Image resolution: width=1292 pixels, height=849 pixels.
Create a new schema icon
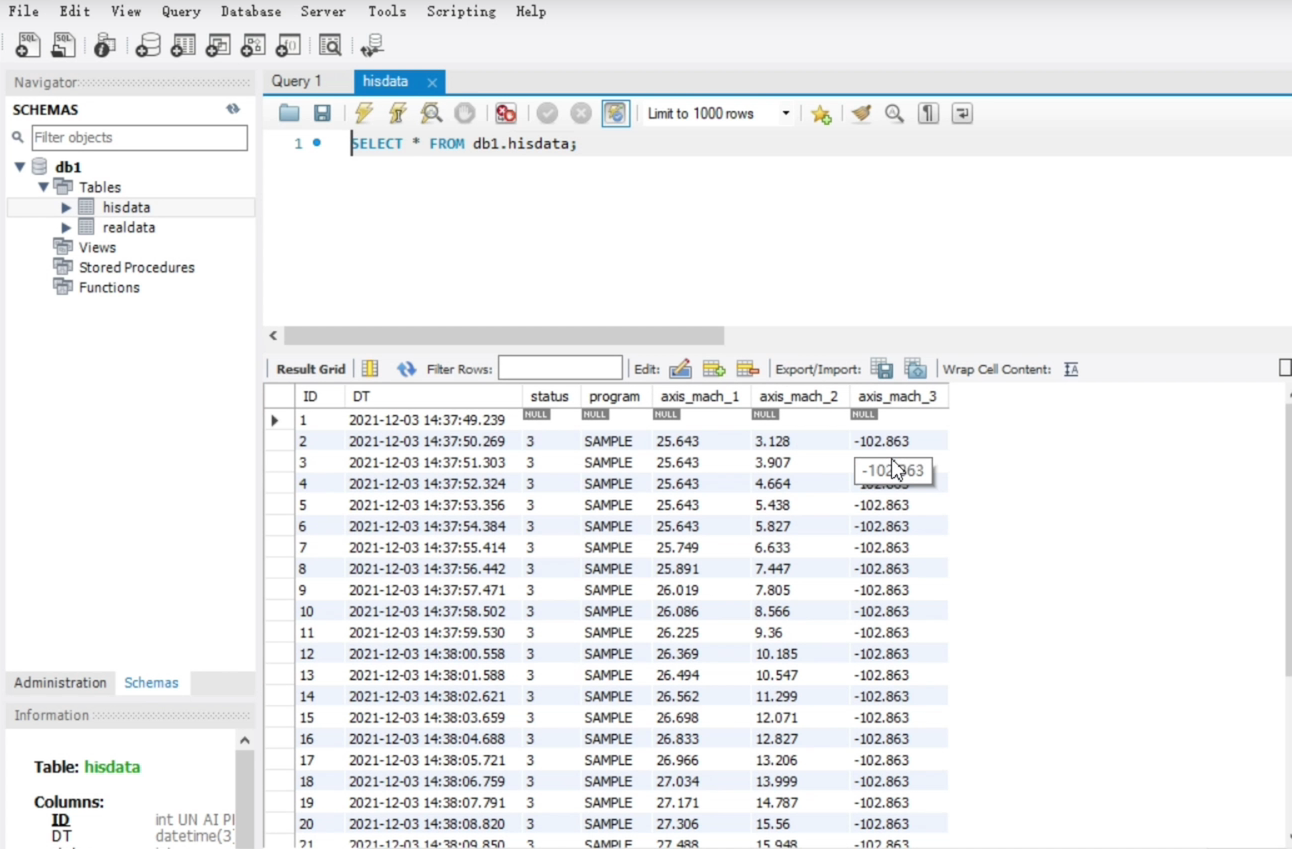click(148, 45)
